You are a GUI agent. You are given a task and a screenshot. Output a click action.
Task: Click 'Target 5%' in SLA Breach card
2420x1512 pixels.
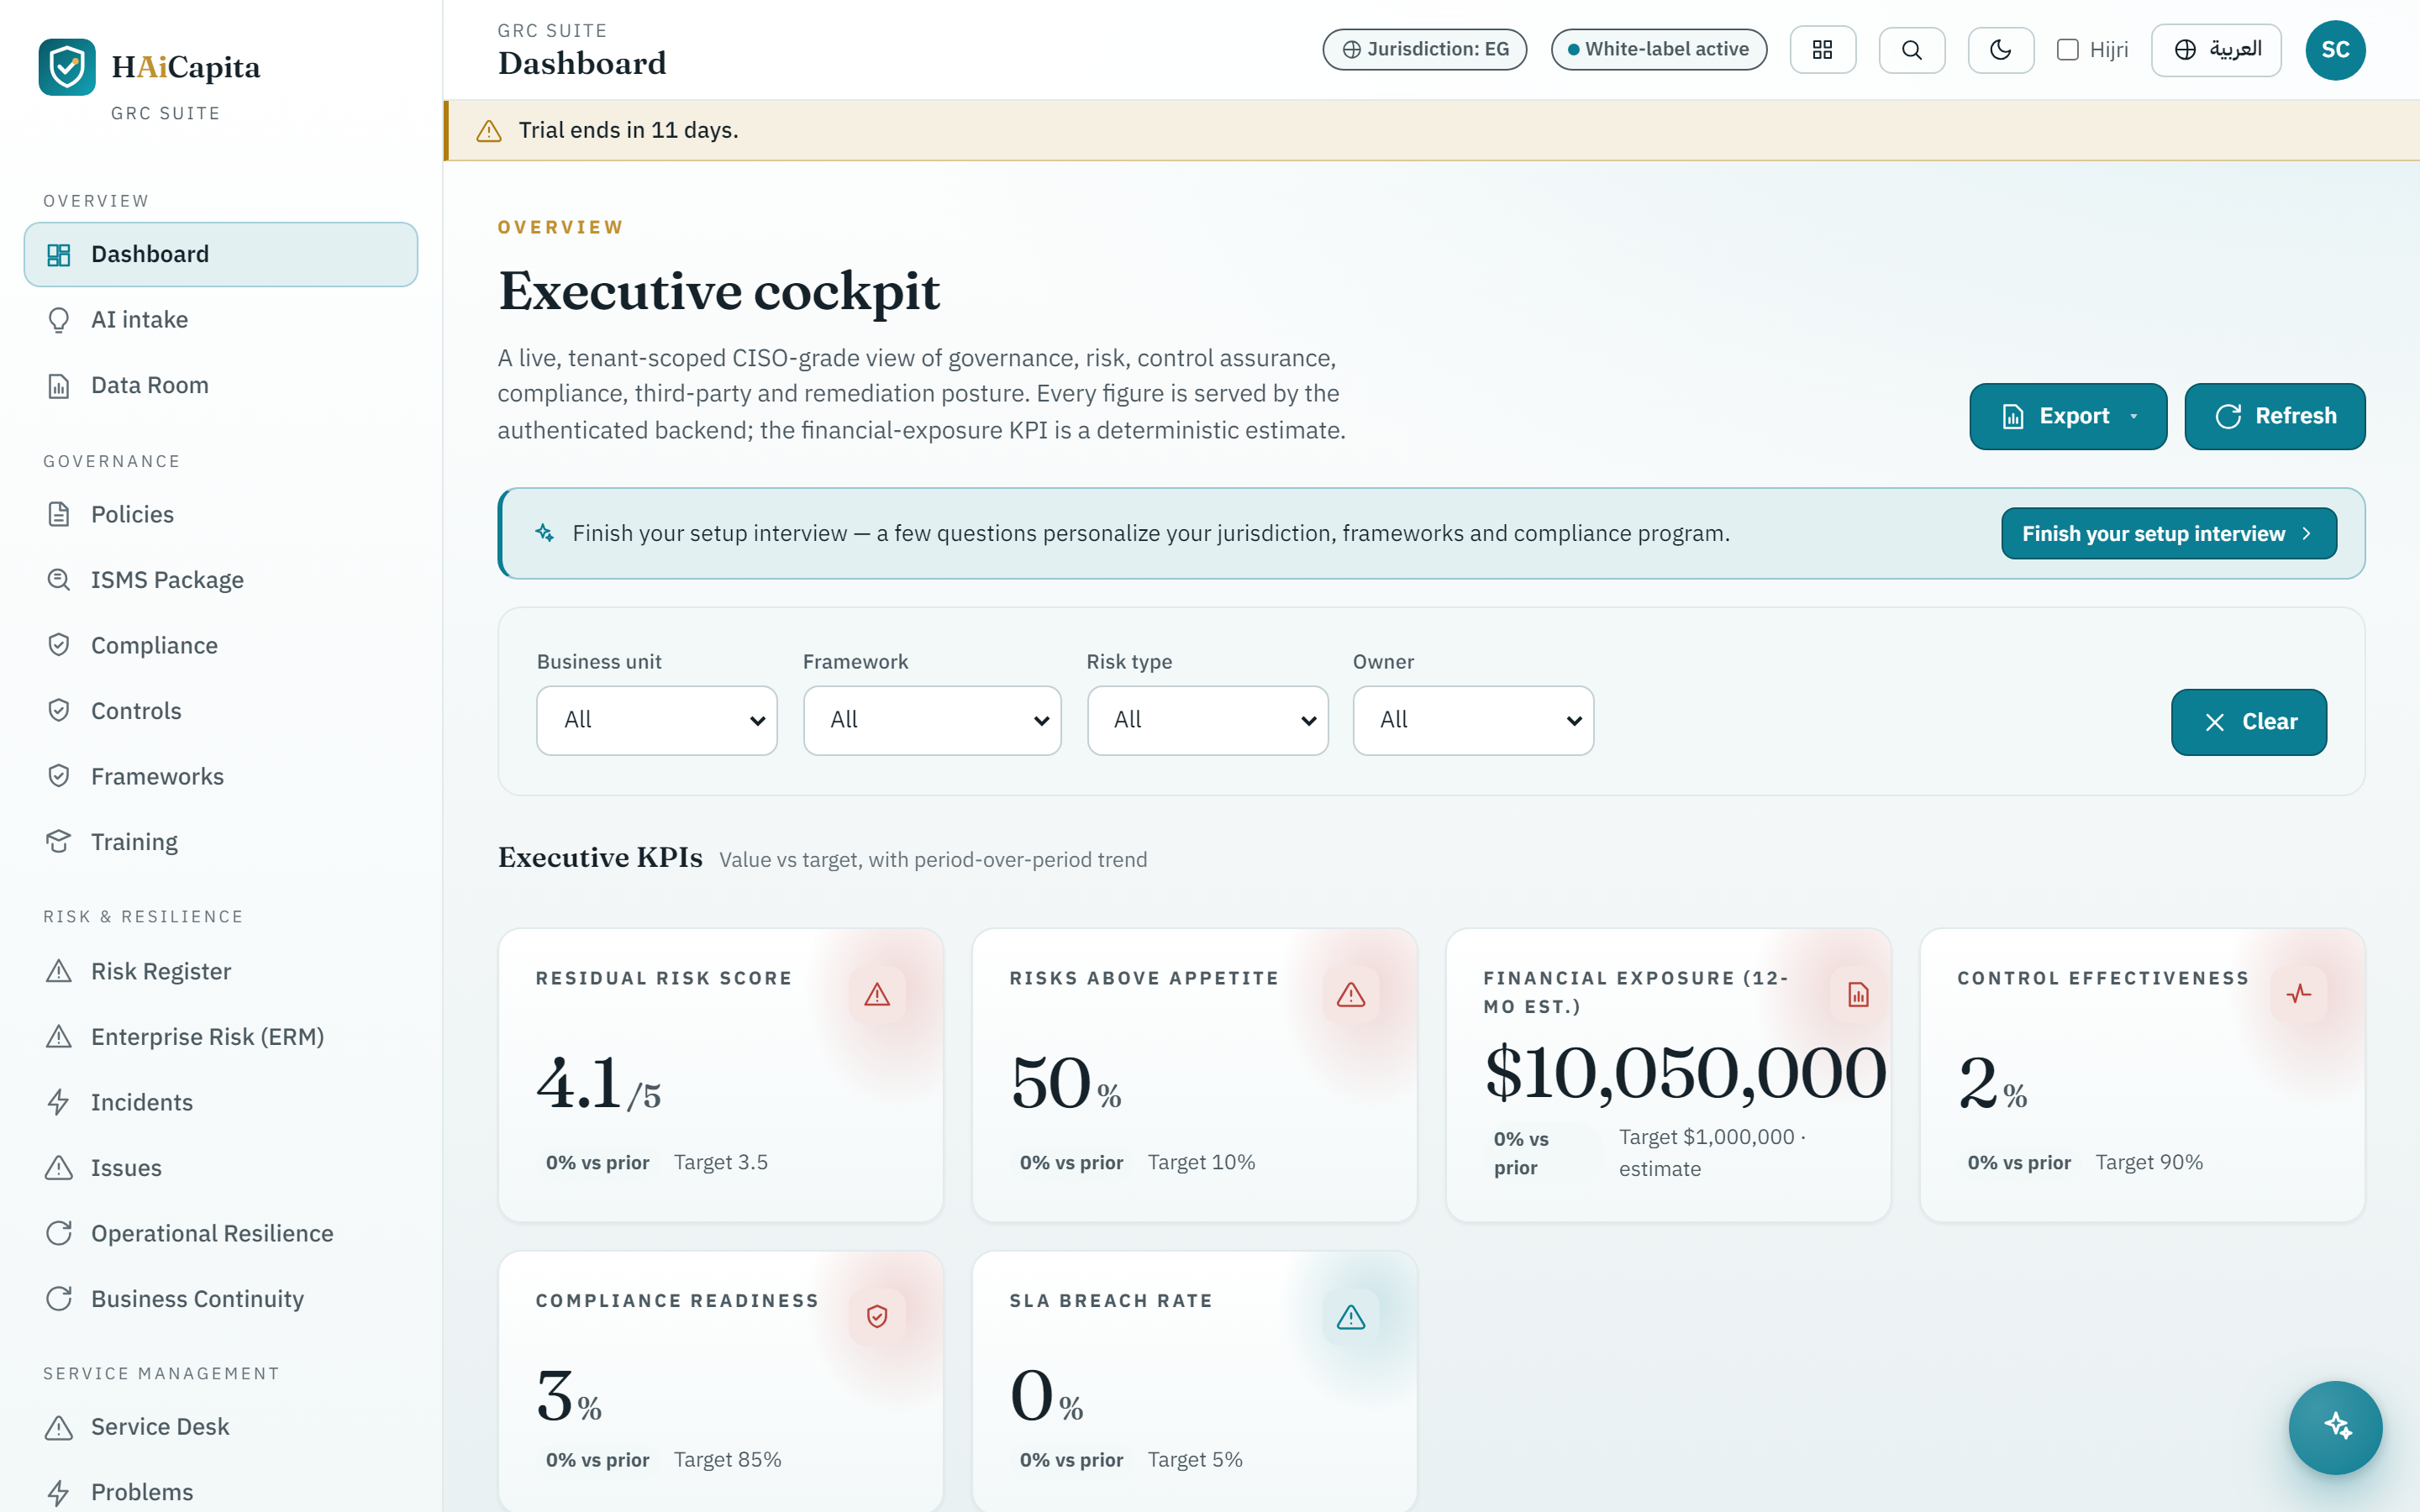coord(1195,1460)
